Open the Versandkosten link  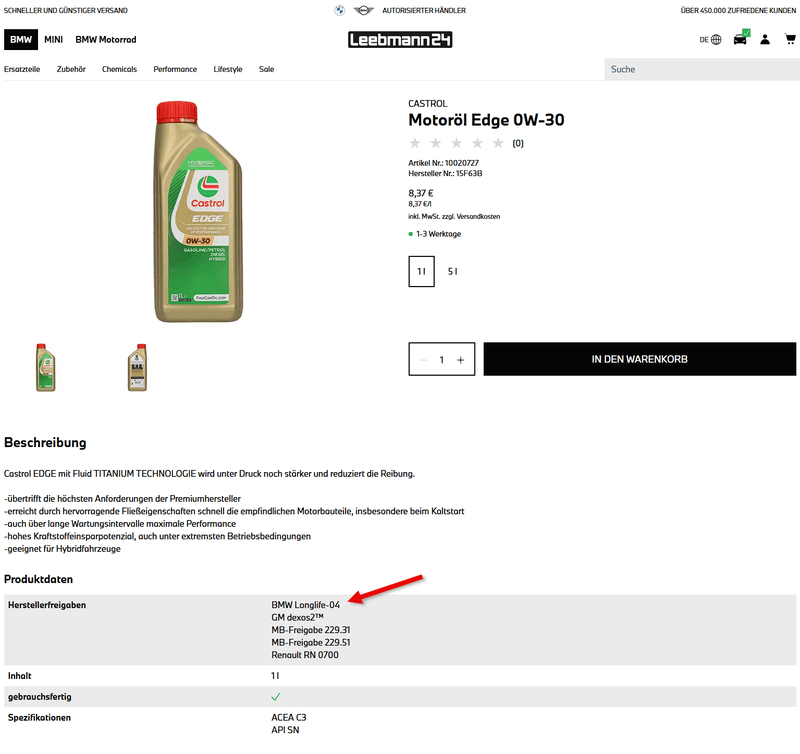pos(480,216)
